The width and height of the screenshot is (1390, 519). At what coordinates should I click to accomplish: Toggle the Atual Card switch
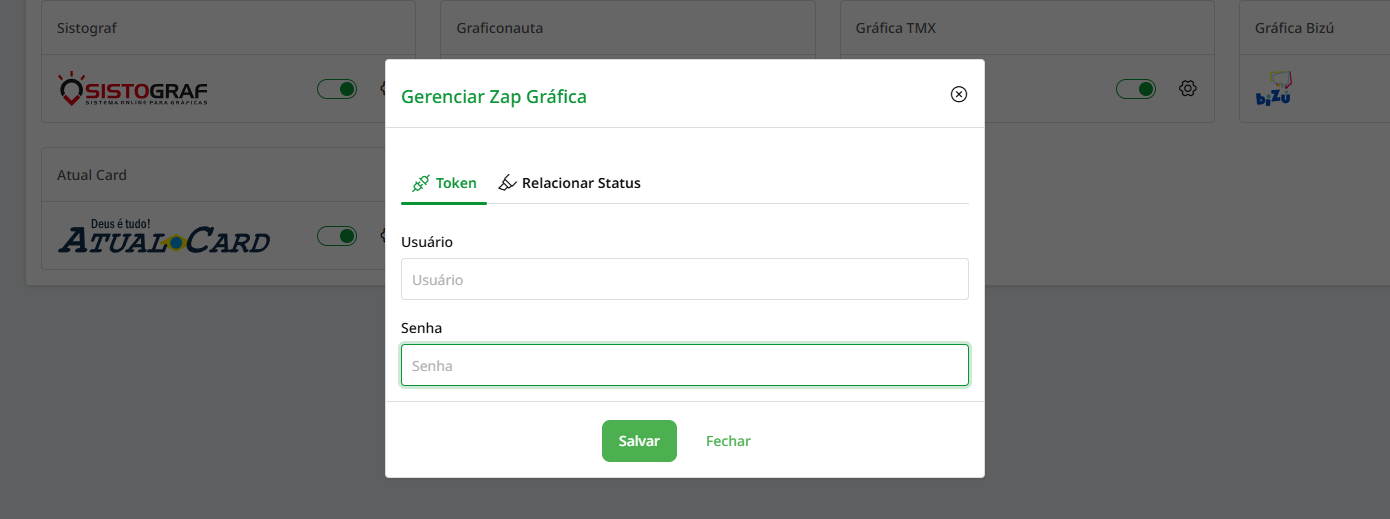click(337, 236)
